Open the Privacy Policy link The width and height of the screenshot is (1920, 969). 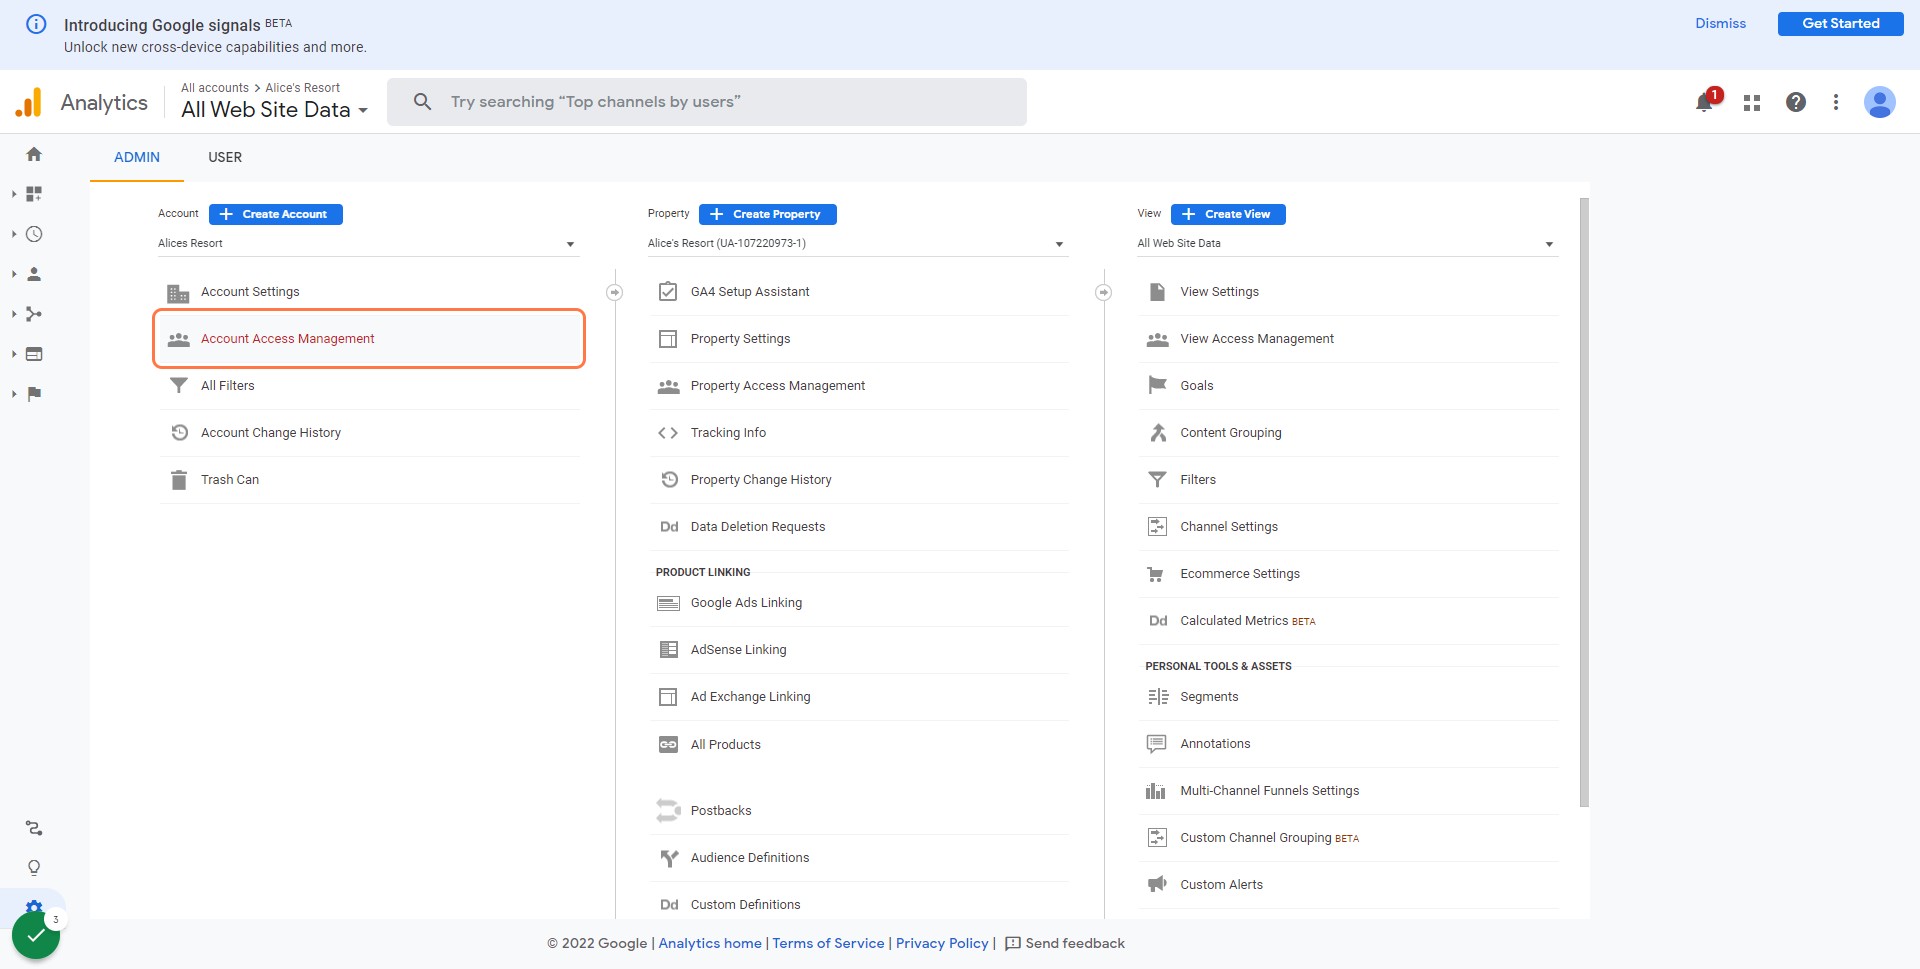tap(942, 943)
